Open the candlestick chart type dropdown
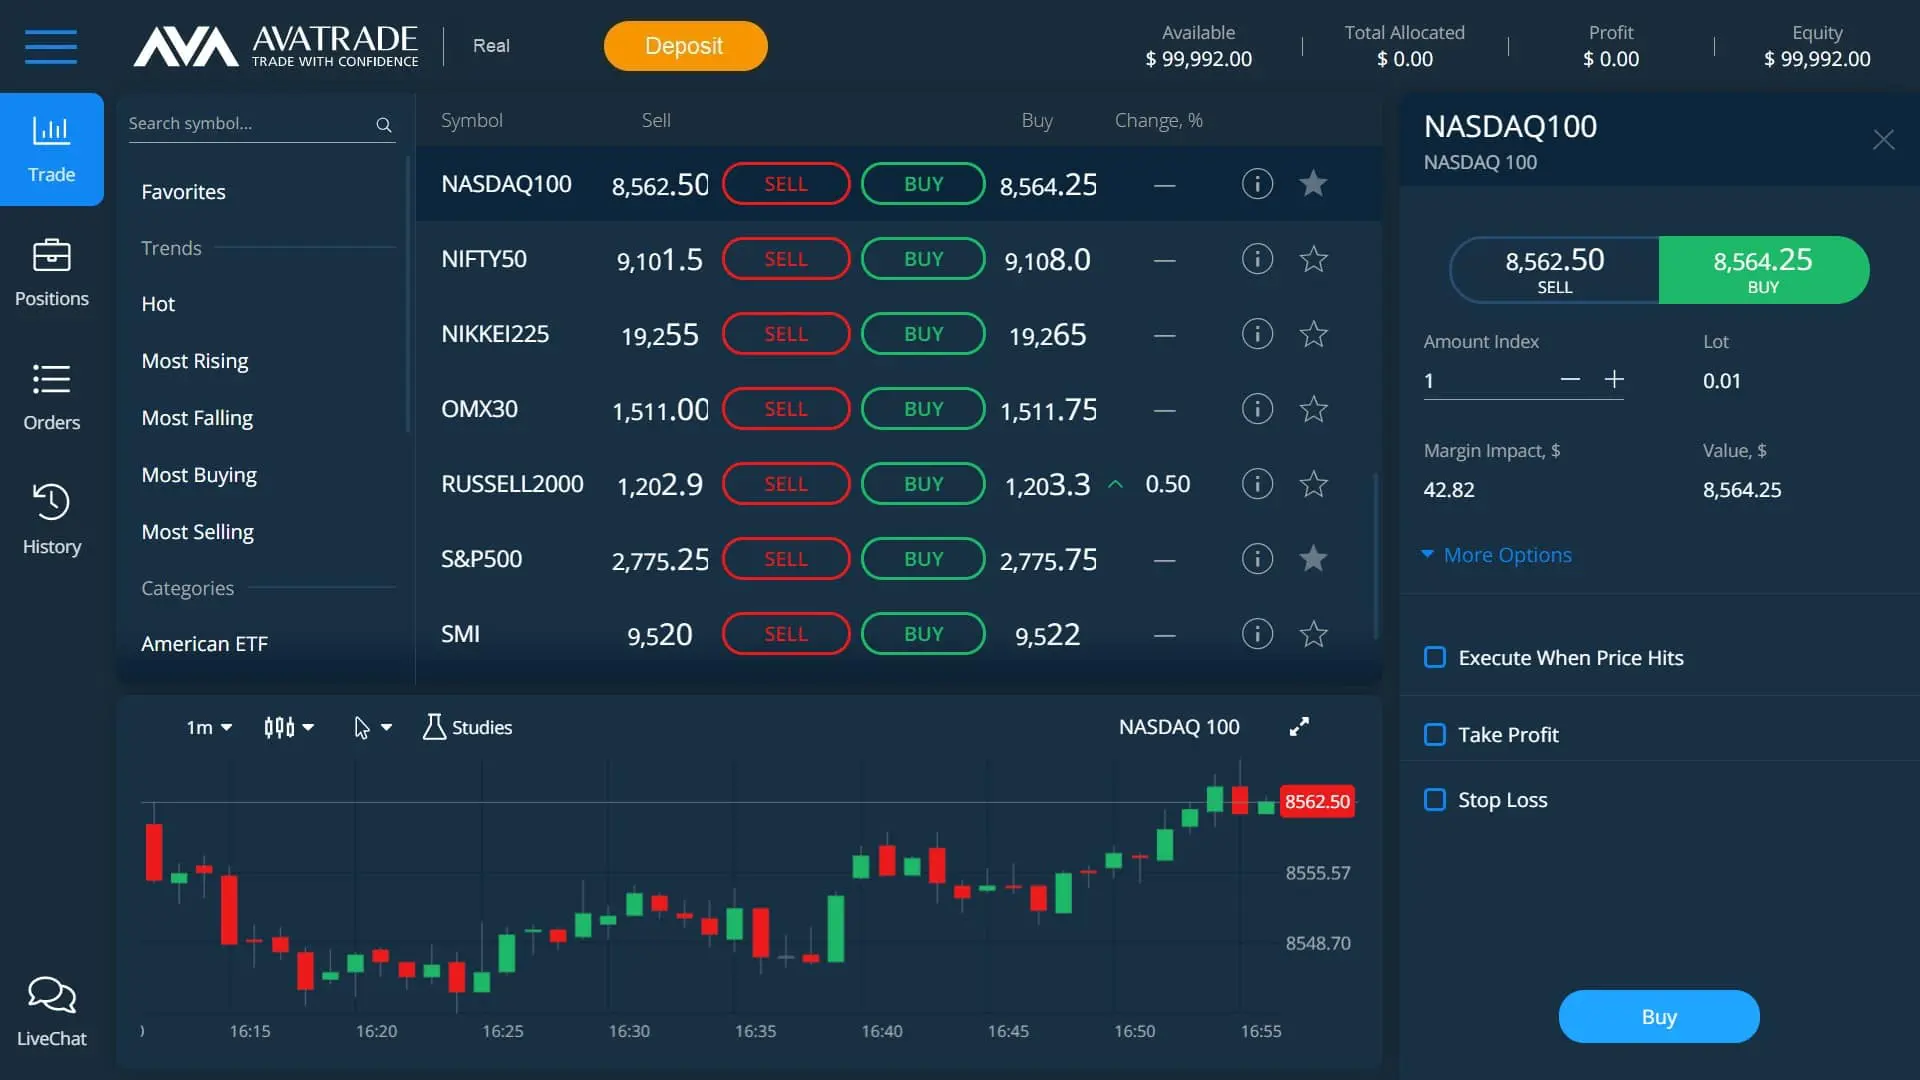The width and height of the screenshot is (1920, 1080). coord(289,728)
